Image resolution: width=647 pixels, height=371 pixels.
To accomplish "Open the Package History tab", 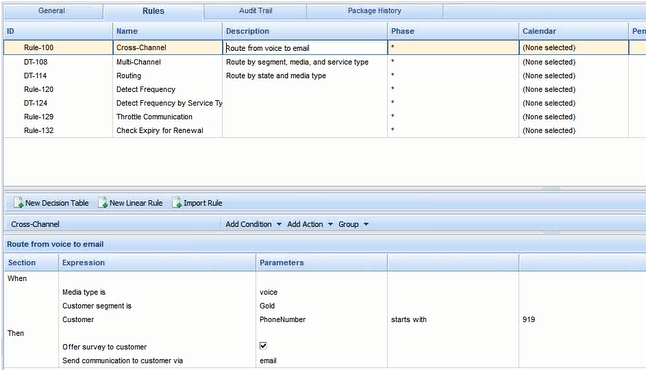I will click(374, 11).
